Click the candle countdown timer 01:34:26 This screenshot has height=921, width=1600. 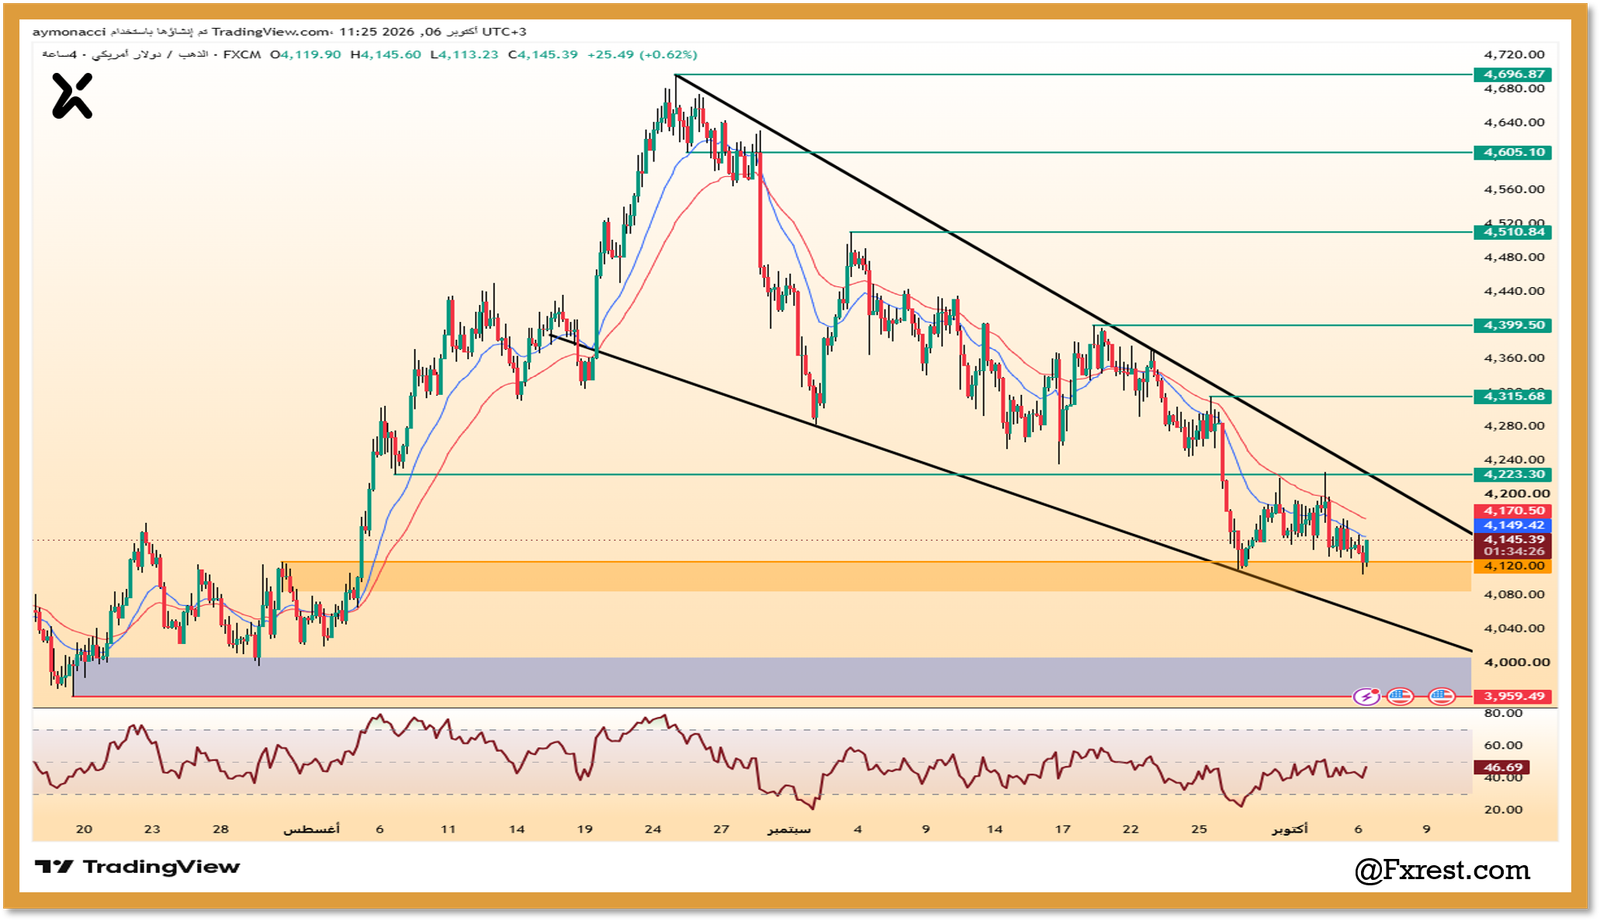1513,551
